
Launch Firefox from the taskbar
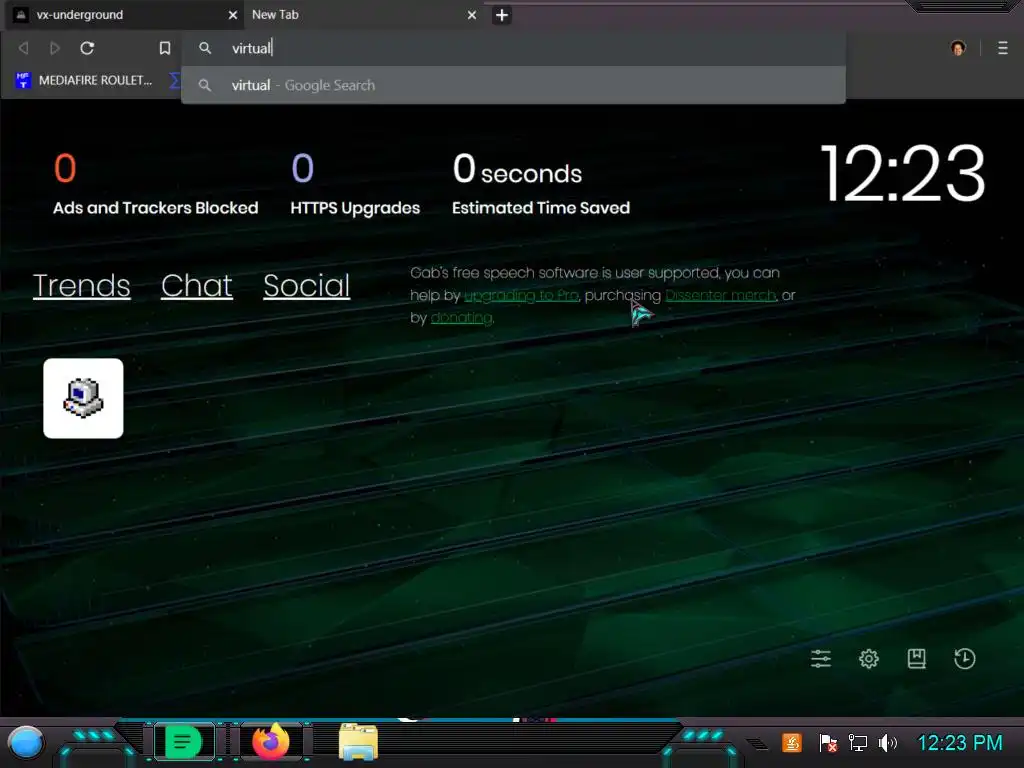point(271,743)
